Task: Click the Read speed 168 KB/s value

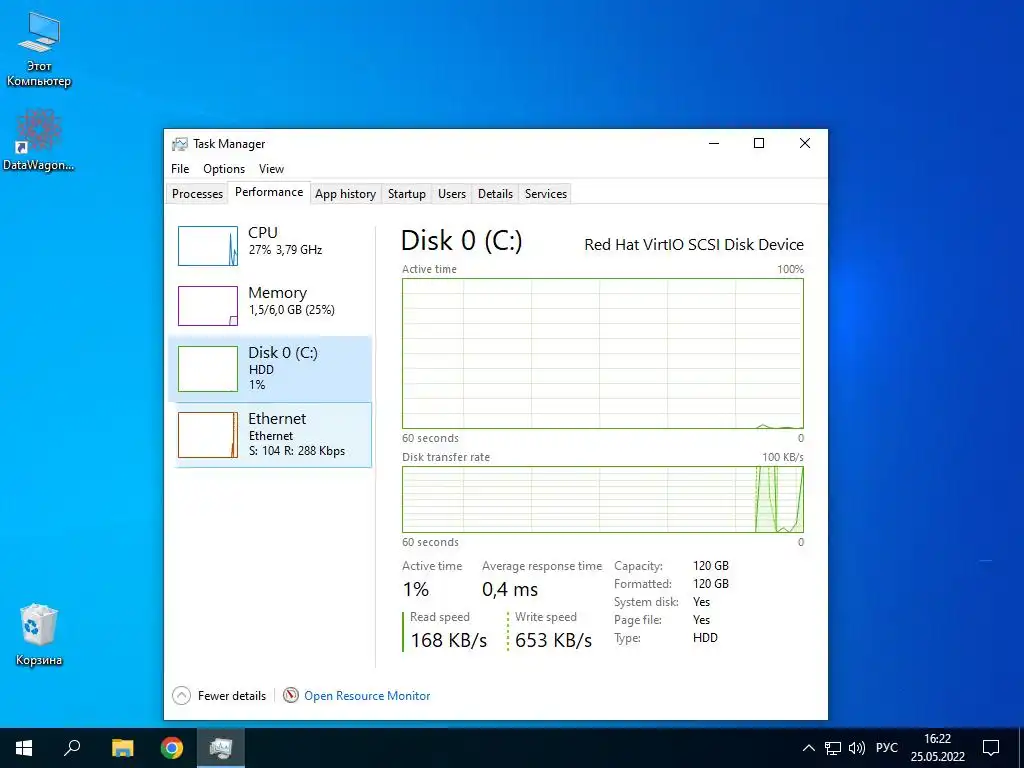Action: 449,640
